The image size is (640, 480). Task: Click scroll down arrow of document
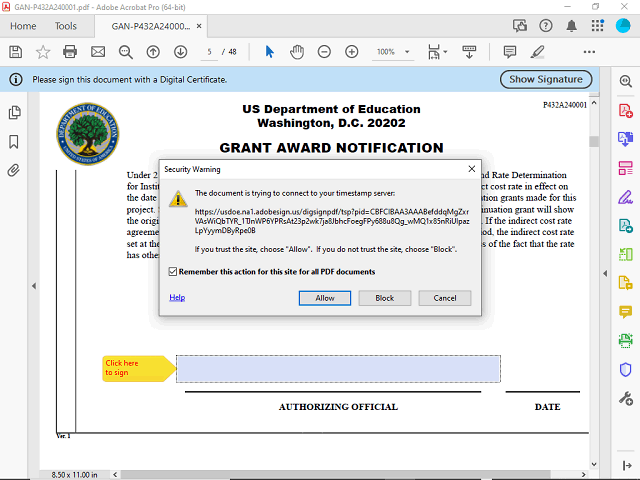tap(594, 464)
